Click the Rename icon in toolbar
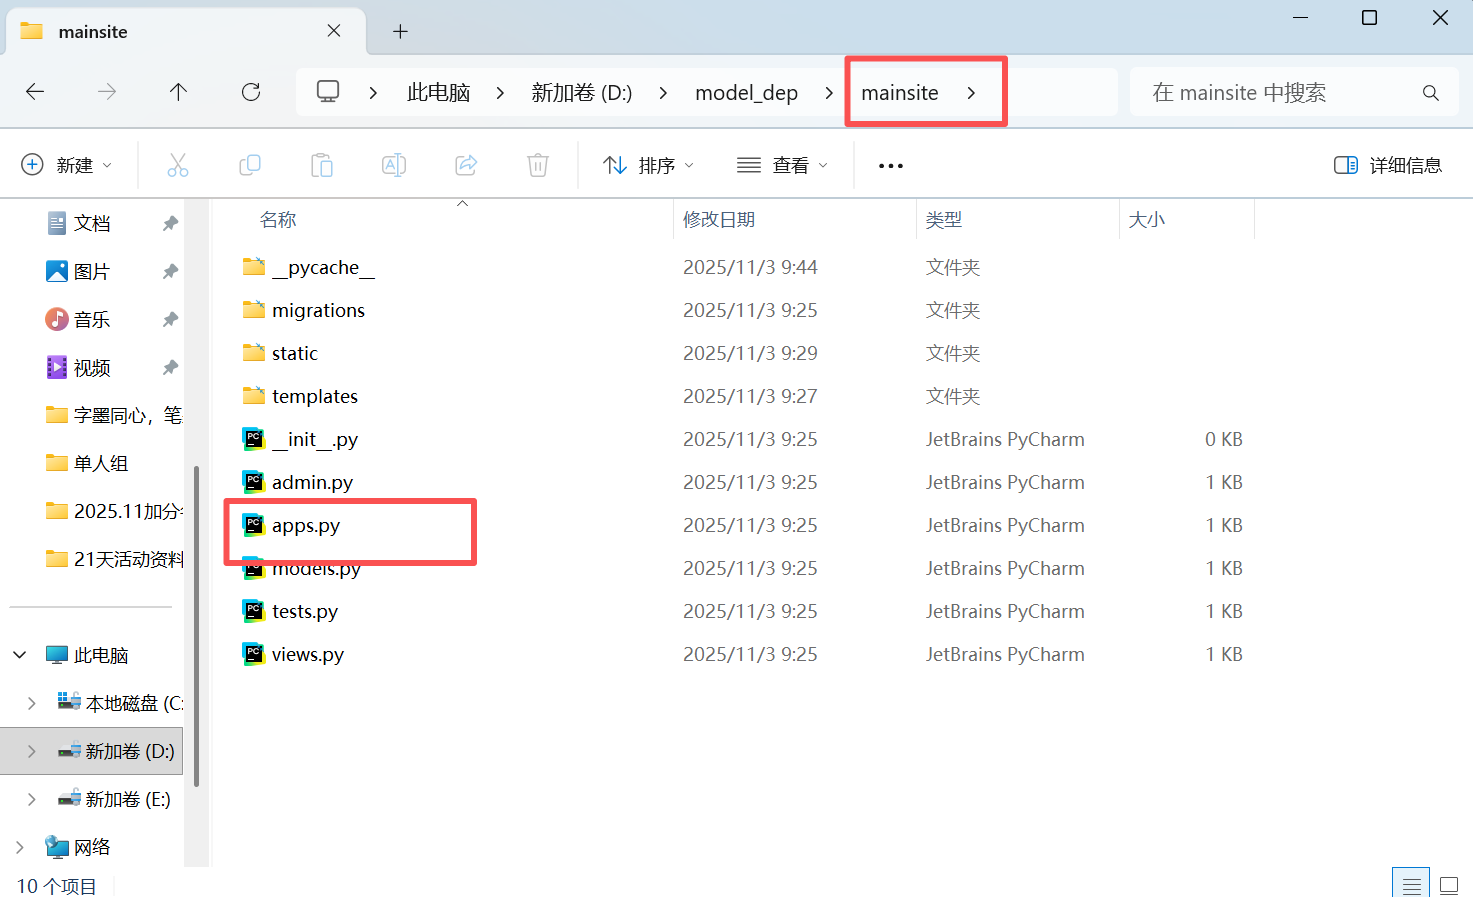Viewport: 1473px width, 897px height. tap(394, 165)
